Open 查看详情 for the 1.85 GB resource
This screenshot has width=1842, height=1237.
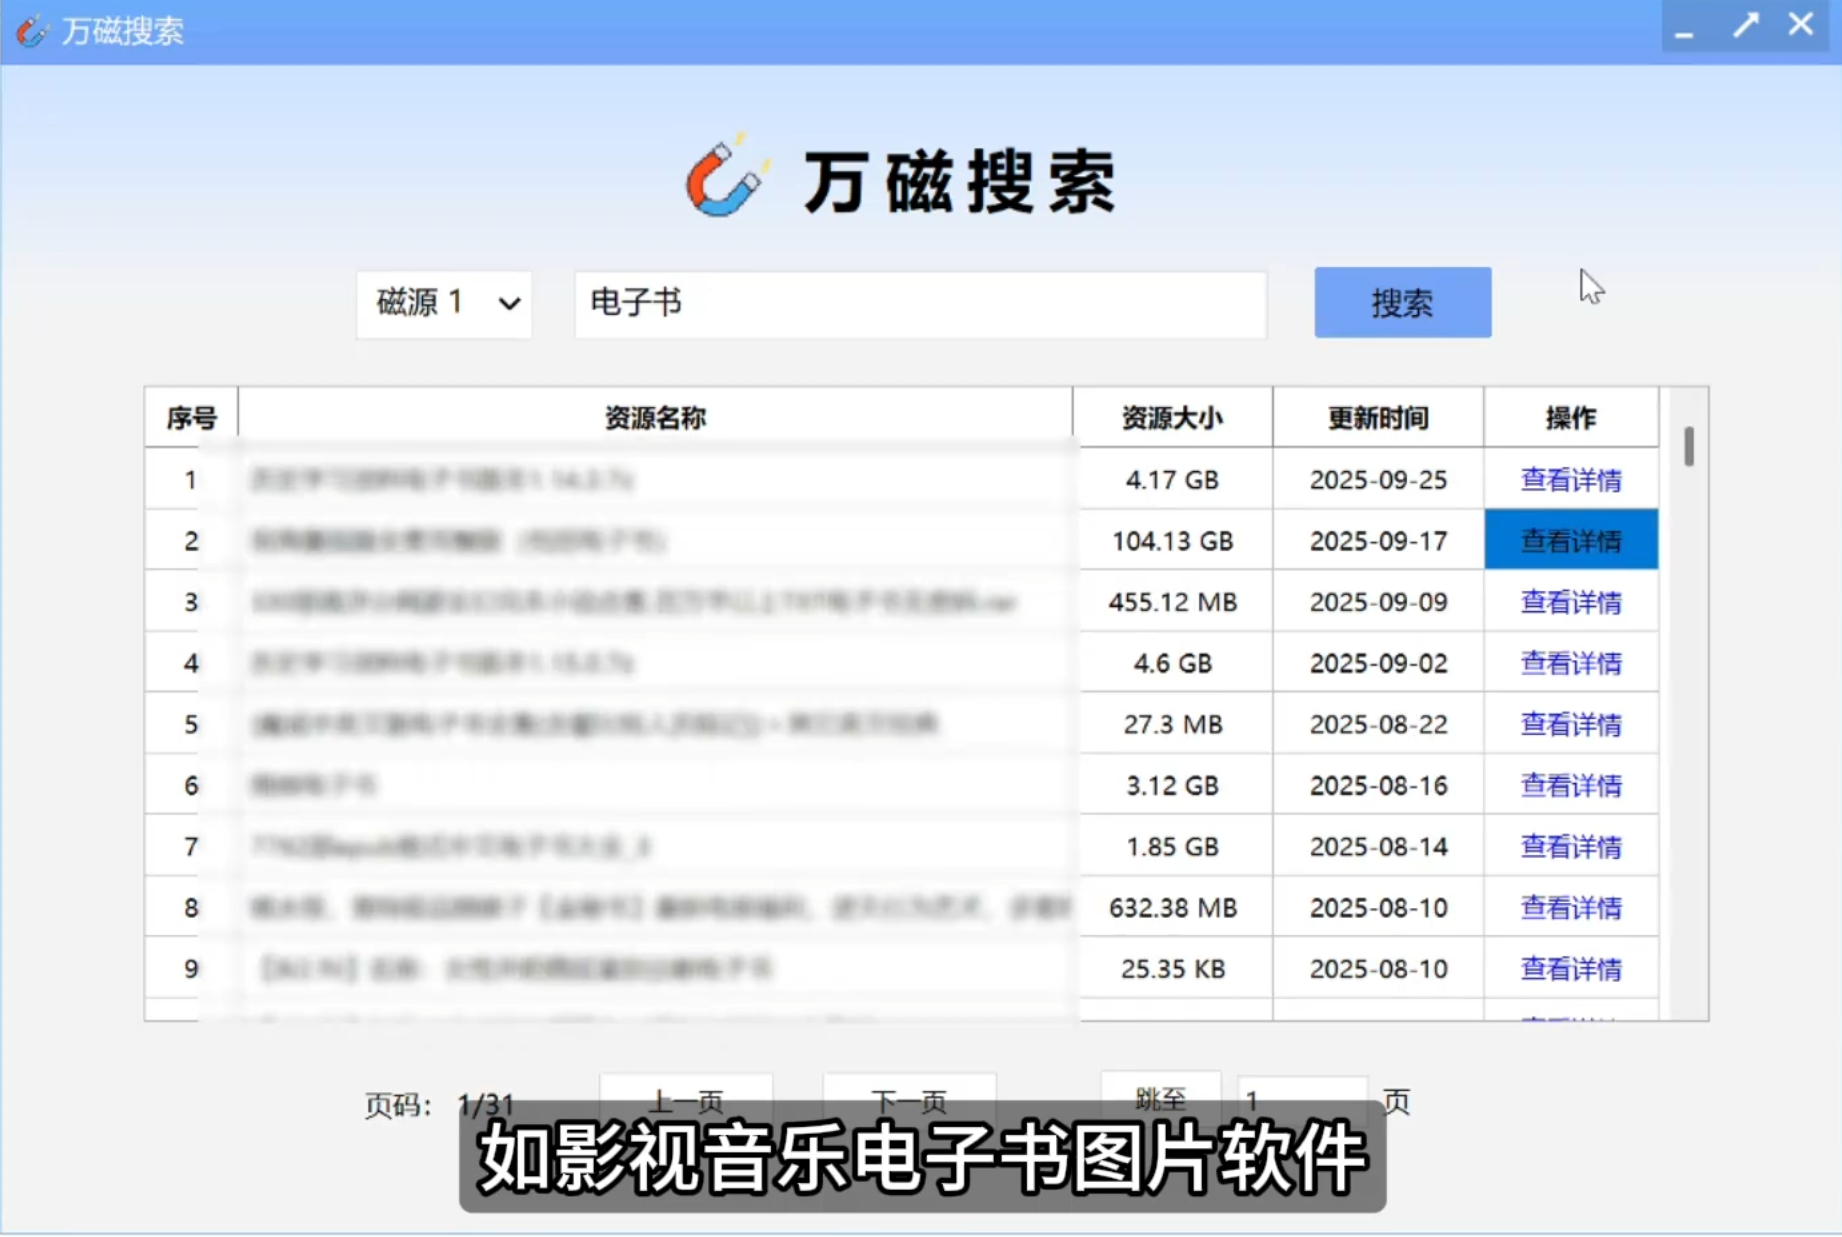tap(1570, 846)
